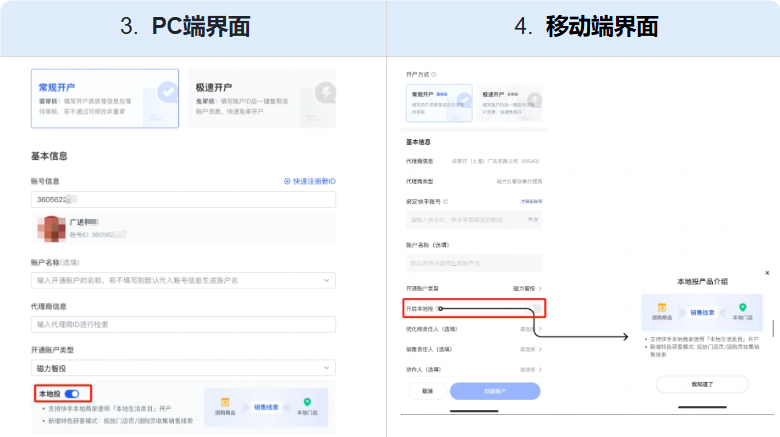
Task: Open the 账户名称 dropdown in PC form
Action: [x=183, y=280]
